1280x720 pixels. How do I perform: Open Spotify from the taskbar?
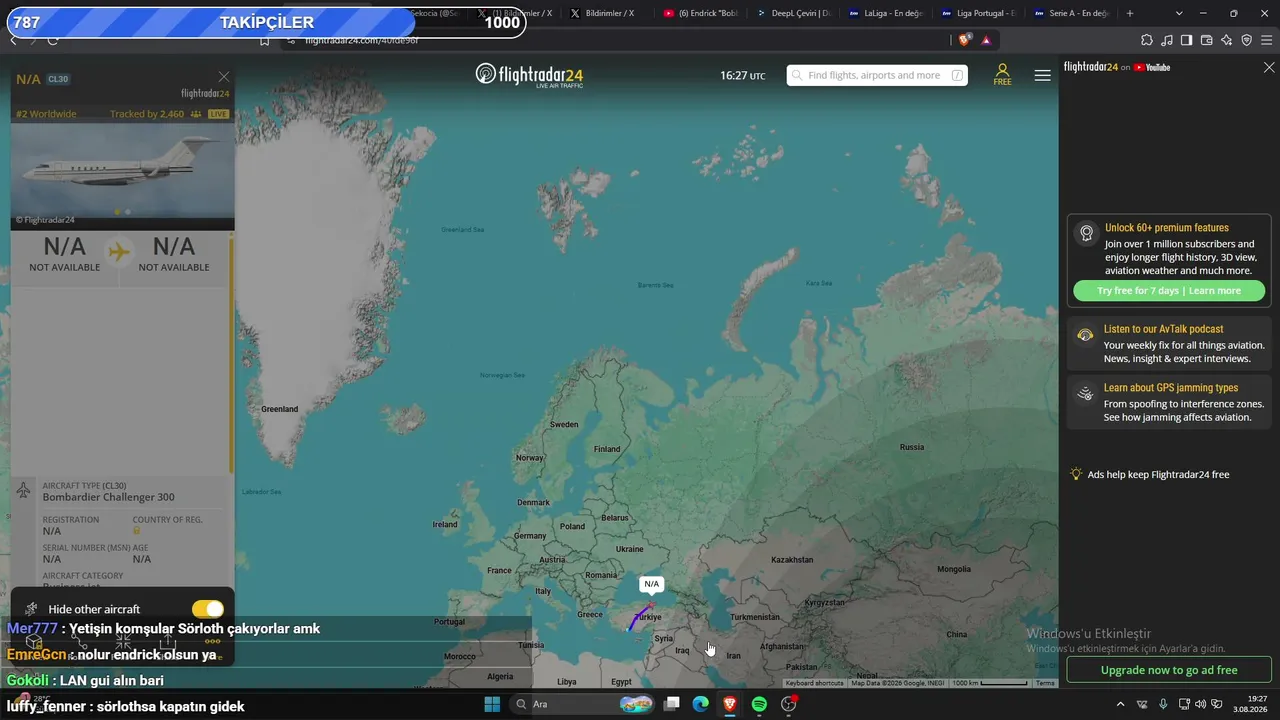click(x=759, y=704)
